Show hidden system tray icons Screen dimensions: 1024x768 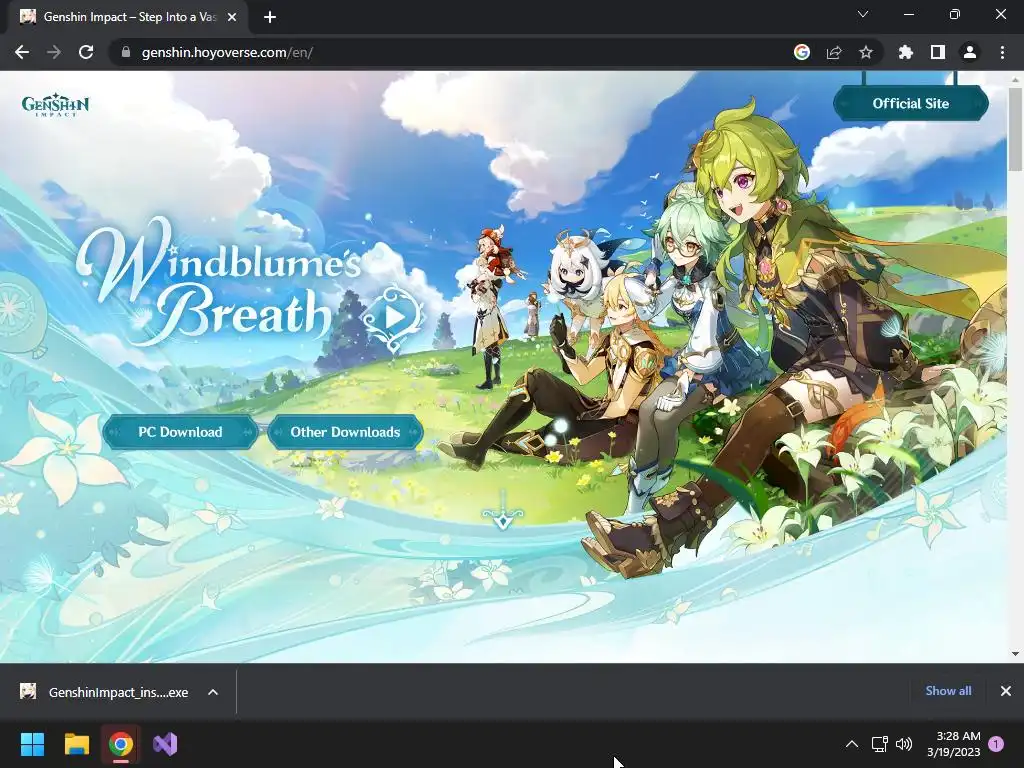point(852,744)
